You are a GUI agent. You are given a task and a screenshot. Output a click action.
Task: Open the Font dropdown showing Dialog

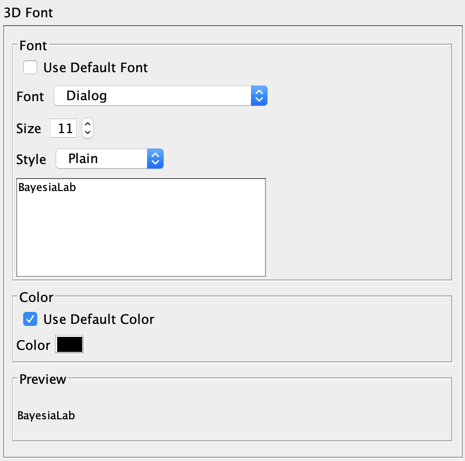[160, 96]
